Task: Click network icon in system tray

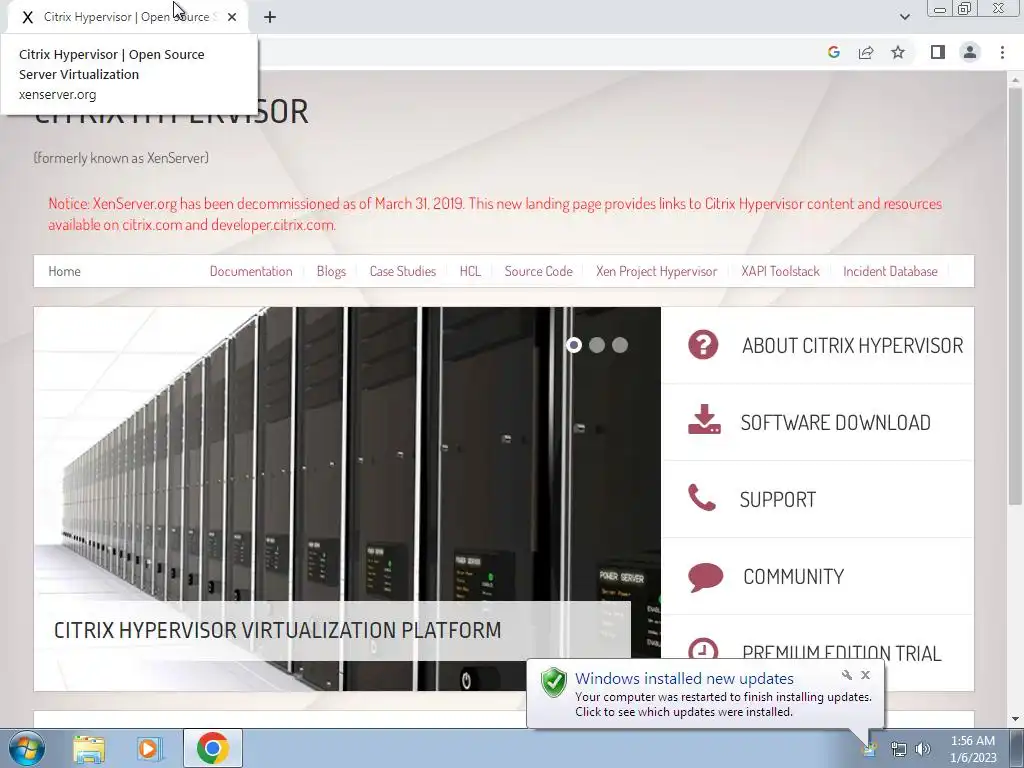Action: coord(899,749)
